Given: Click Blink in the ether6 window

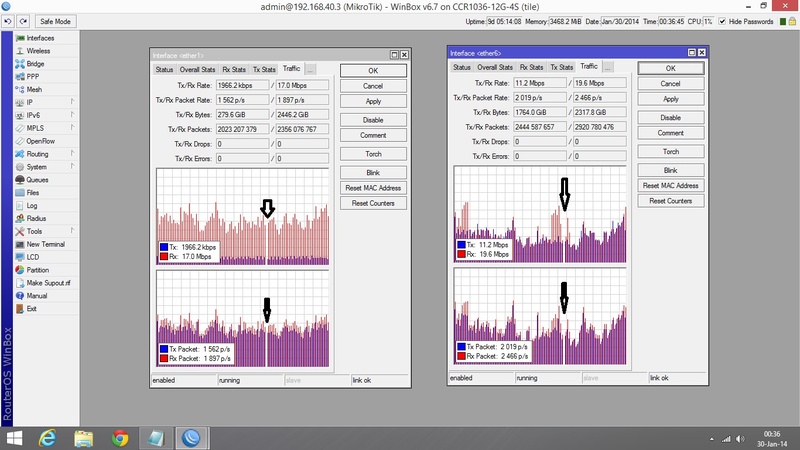Looking at the screenshot, I should [x=671, y=170].
